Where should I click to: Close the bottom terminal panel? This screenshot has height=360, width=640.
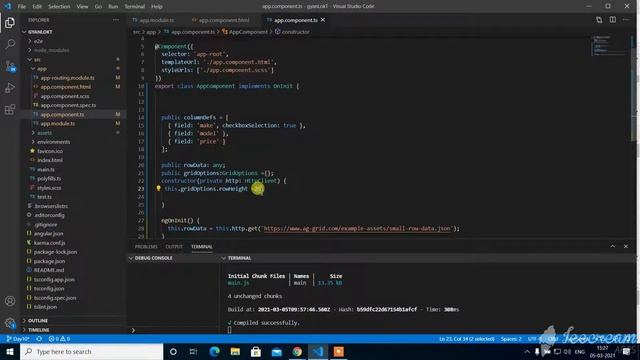click(x=626, y=247)
